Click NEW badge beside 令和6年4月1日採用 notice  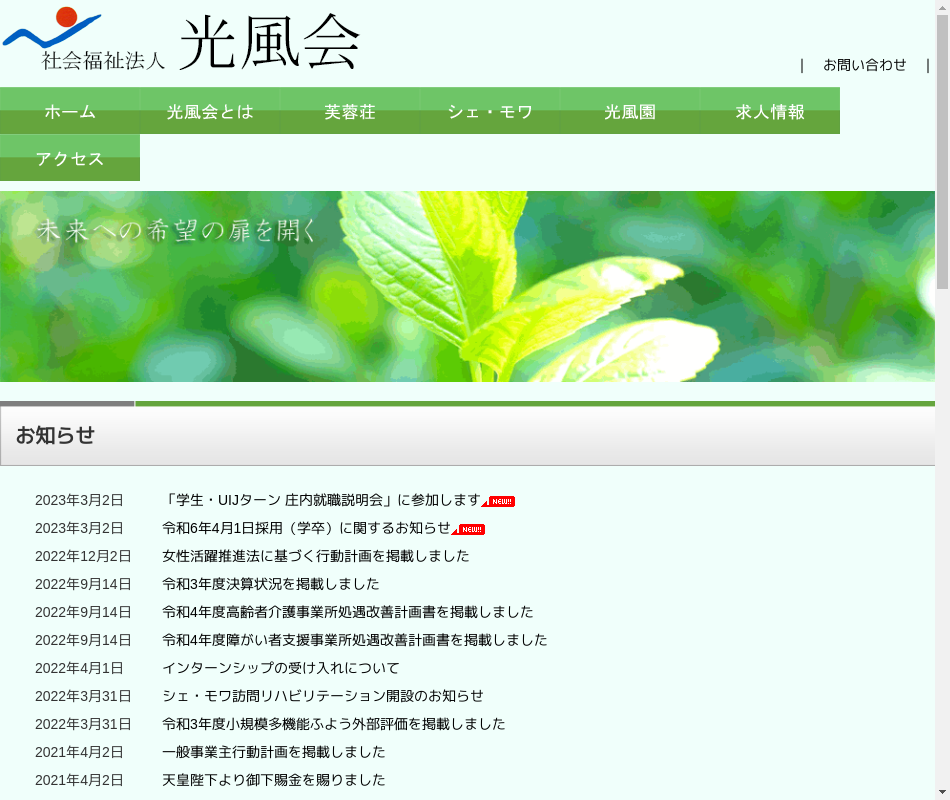point(469,529)
